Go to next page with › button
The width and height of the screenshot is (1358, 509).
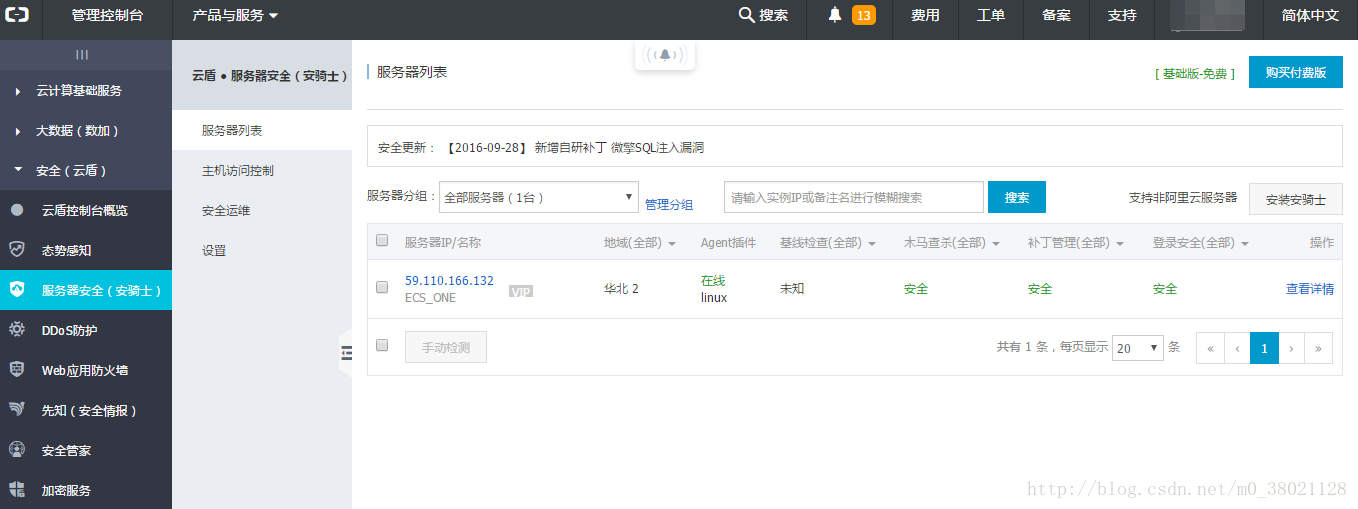click(x=1291, y=348)
